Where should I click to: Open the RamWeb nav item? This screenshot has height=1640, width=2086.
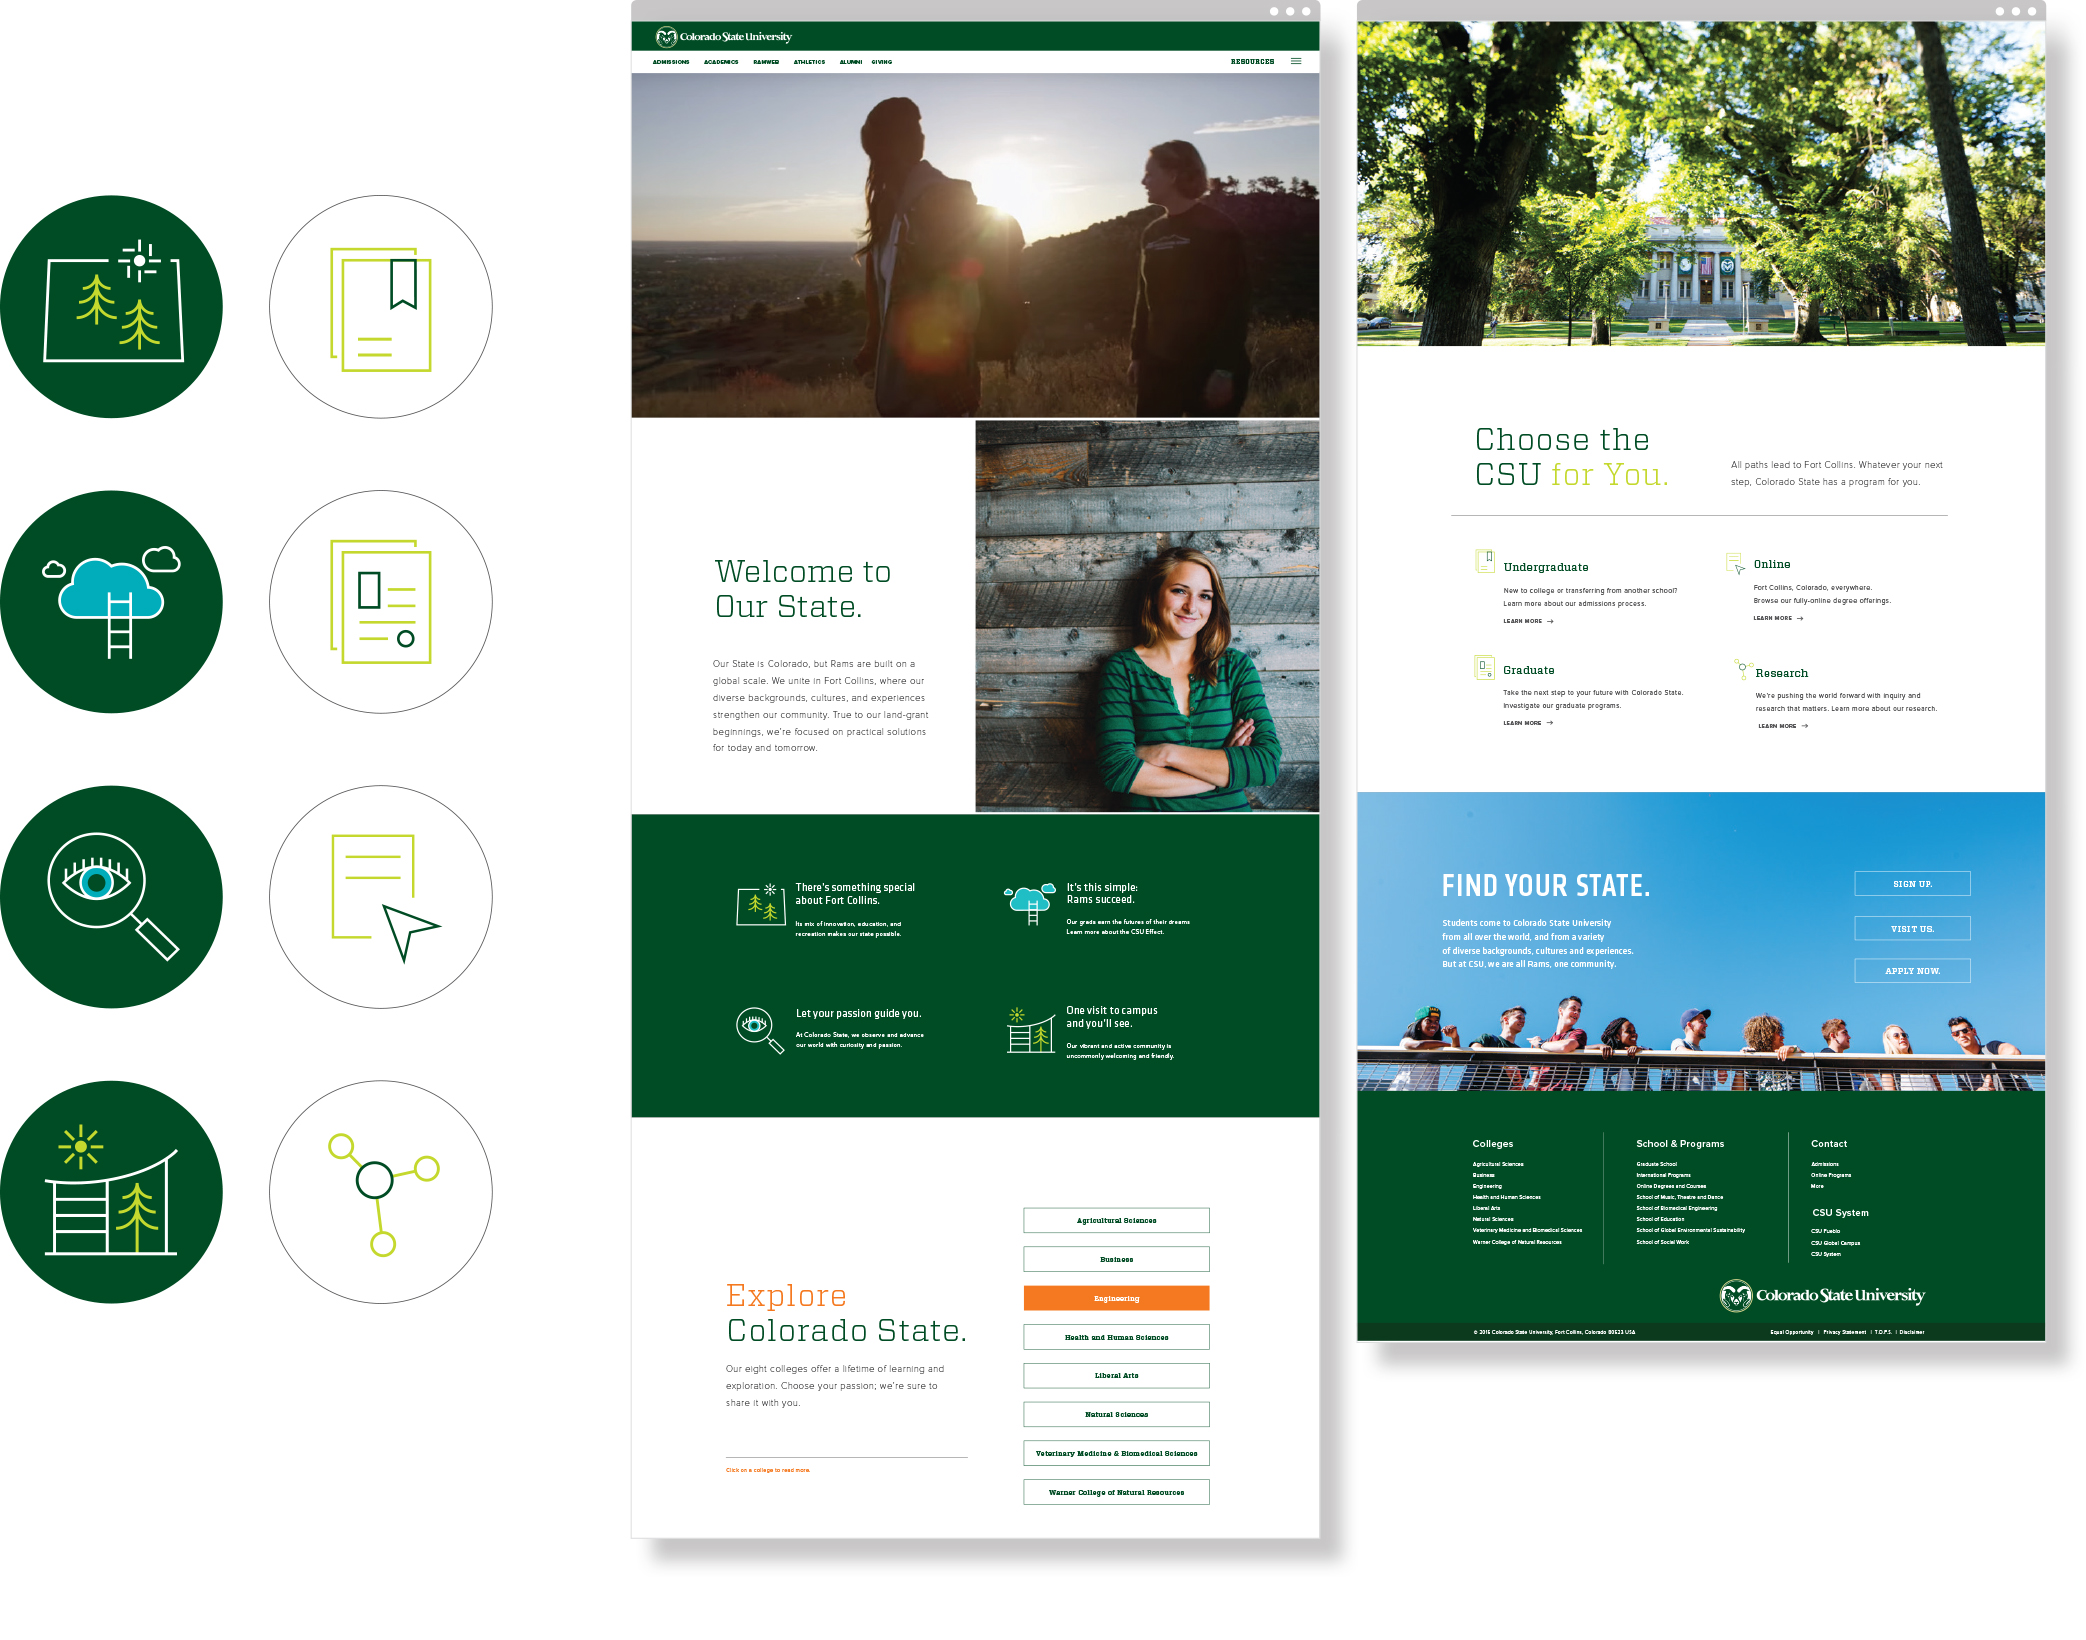[766, 62]
